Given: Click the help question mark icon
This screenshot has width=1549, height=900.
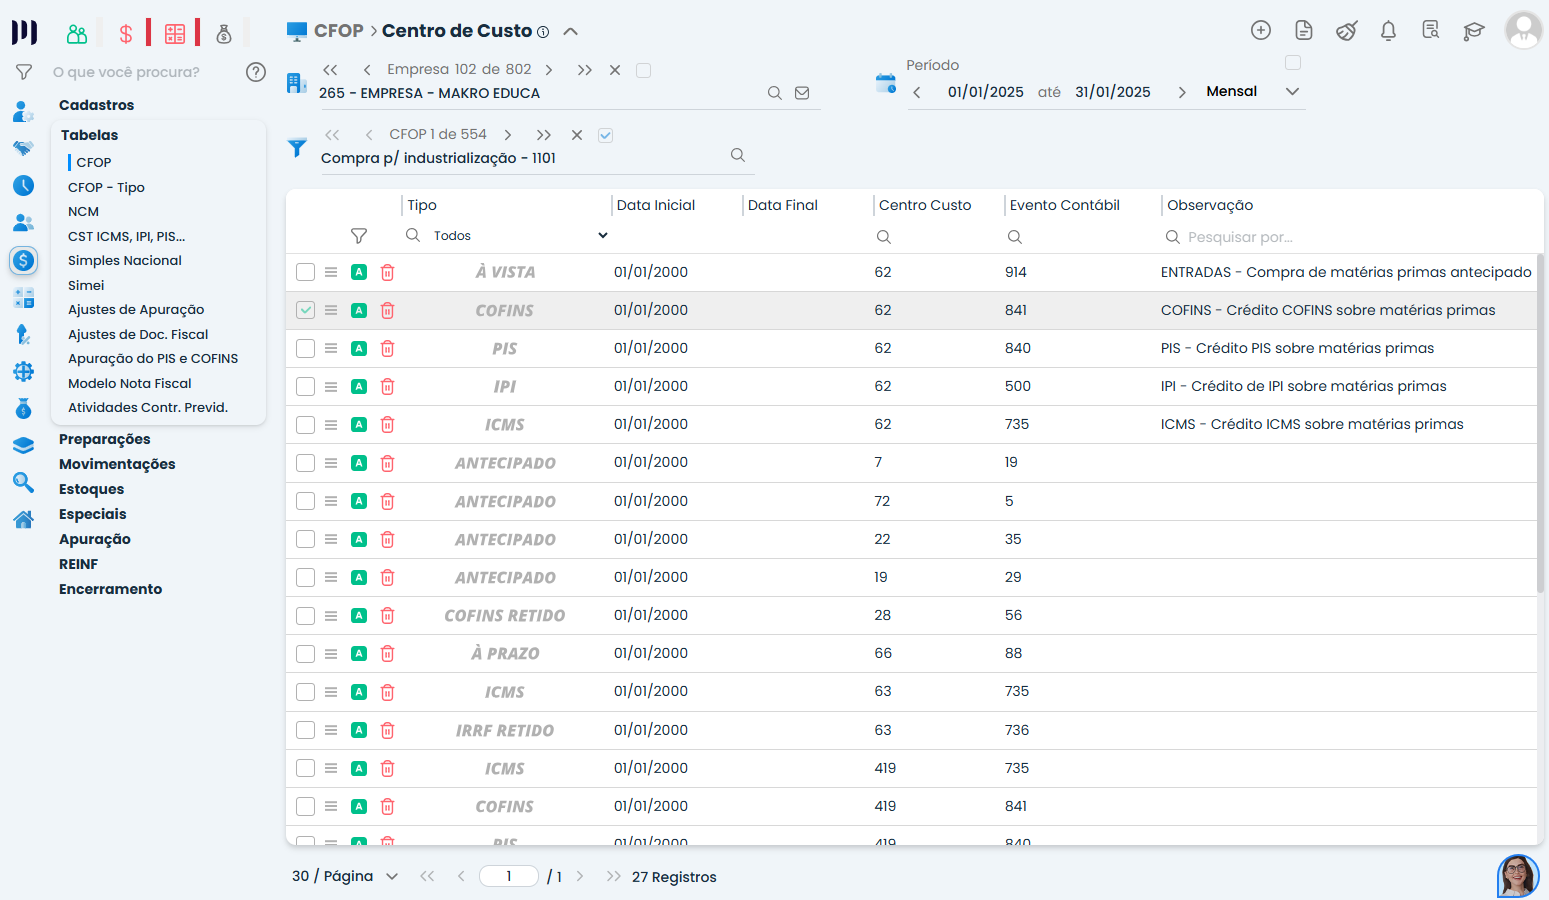Looking at the screenshot, I should click(256, 72).
